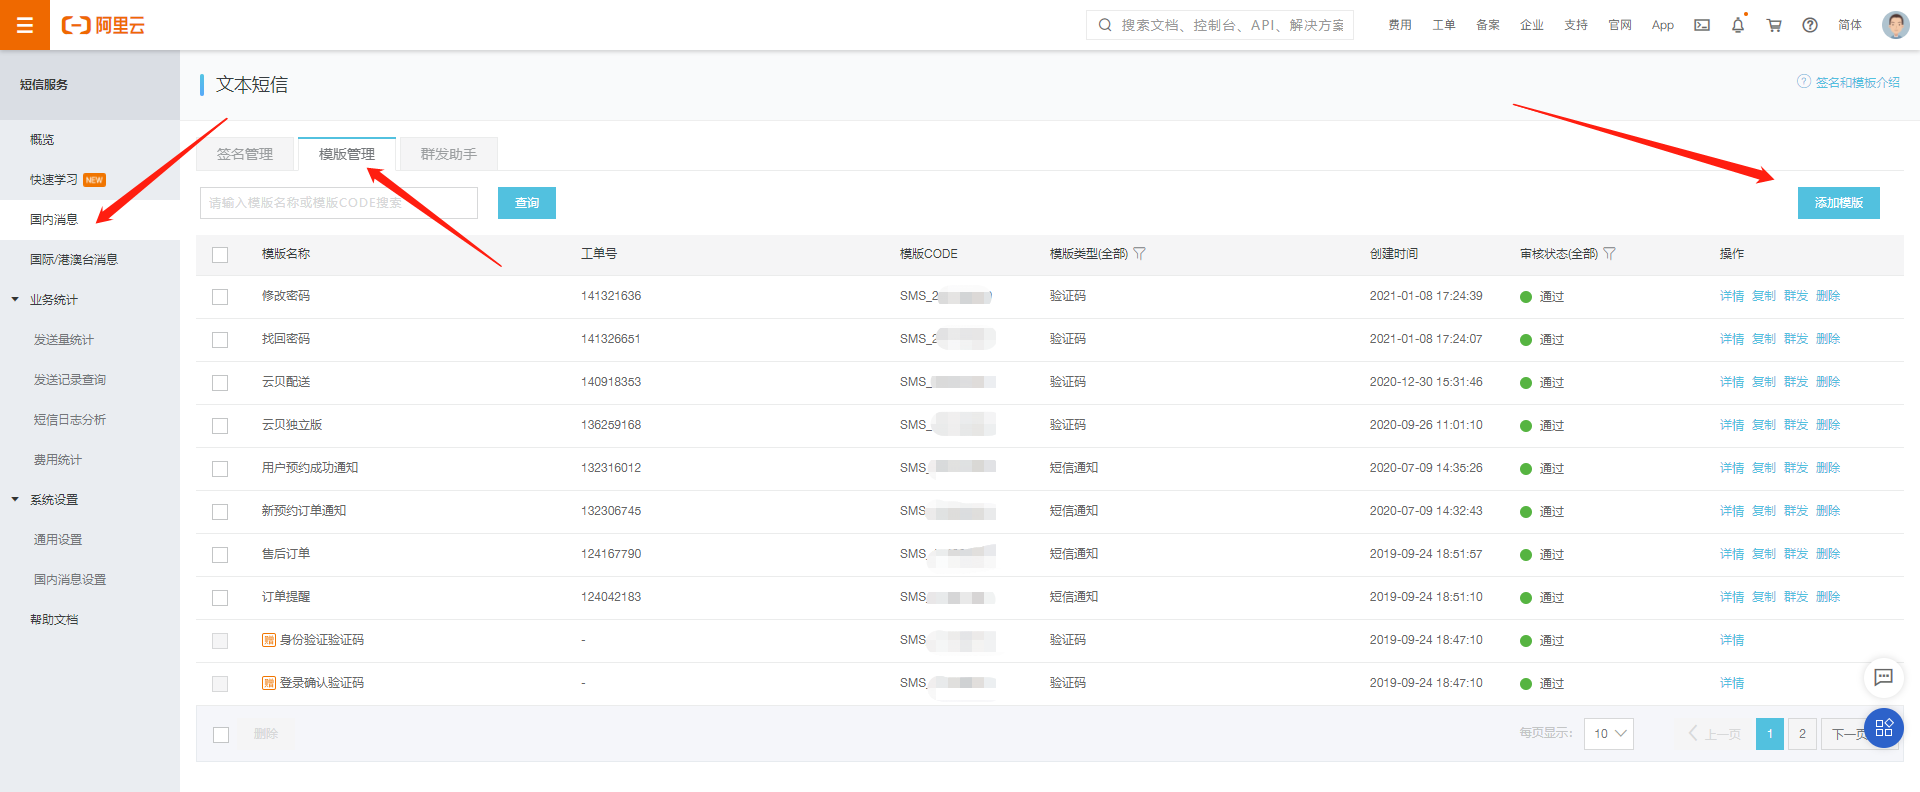Open the notification bell
Viewport: 1920px width, 792px height.
click(x=1738, y=25)
